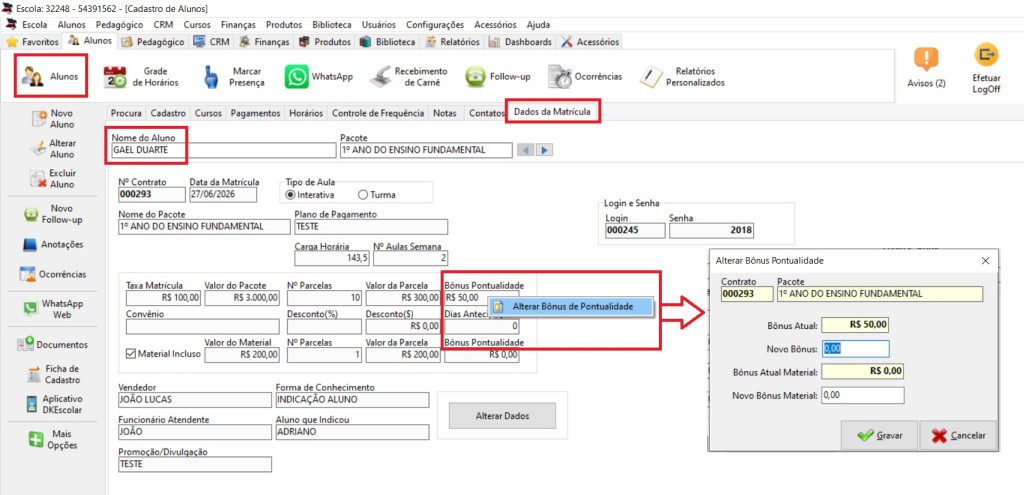The height and width of the screenshot is (495, 1024).
Task: Click Novo Aluno in sidebar
Action: 54,119
